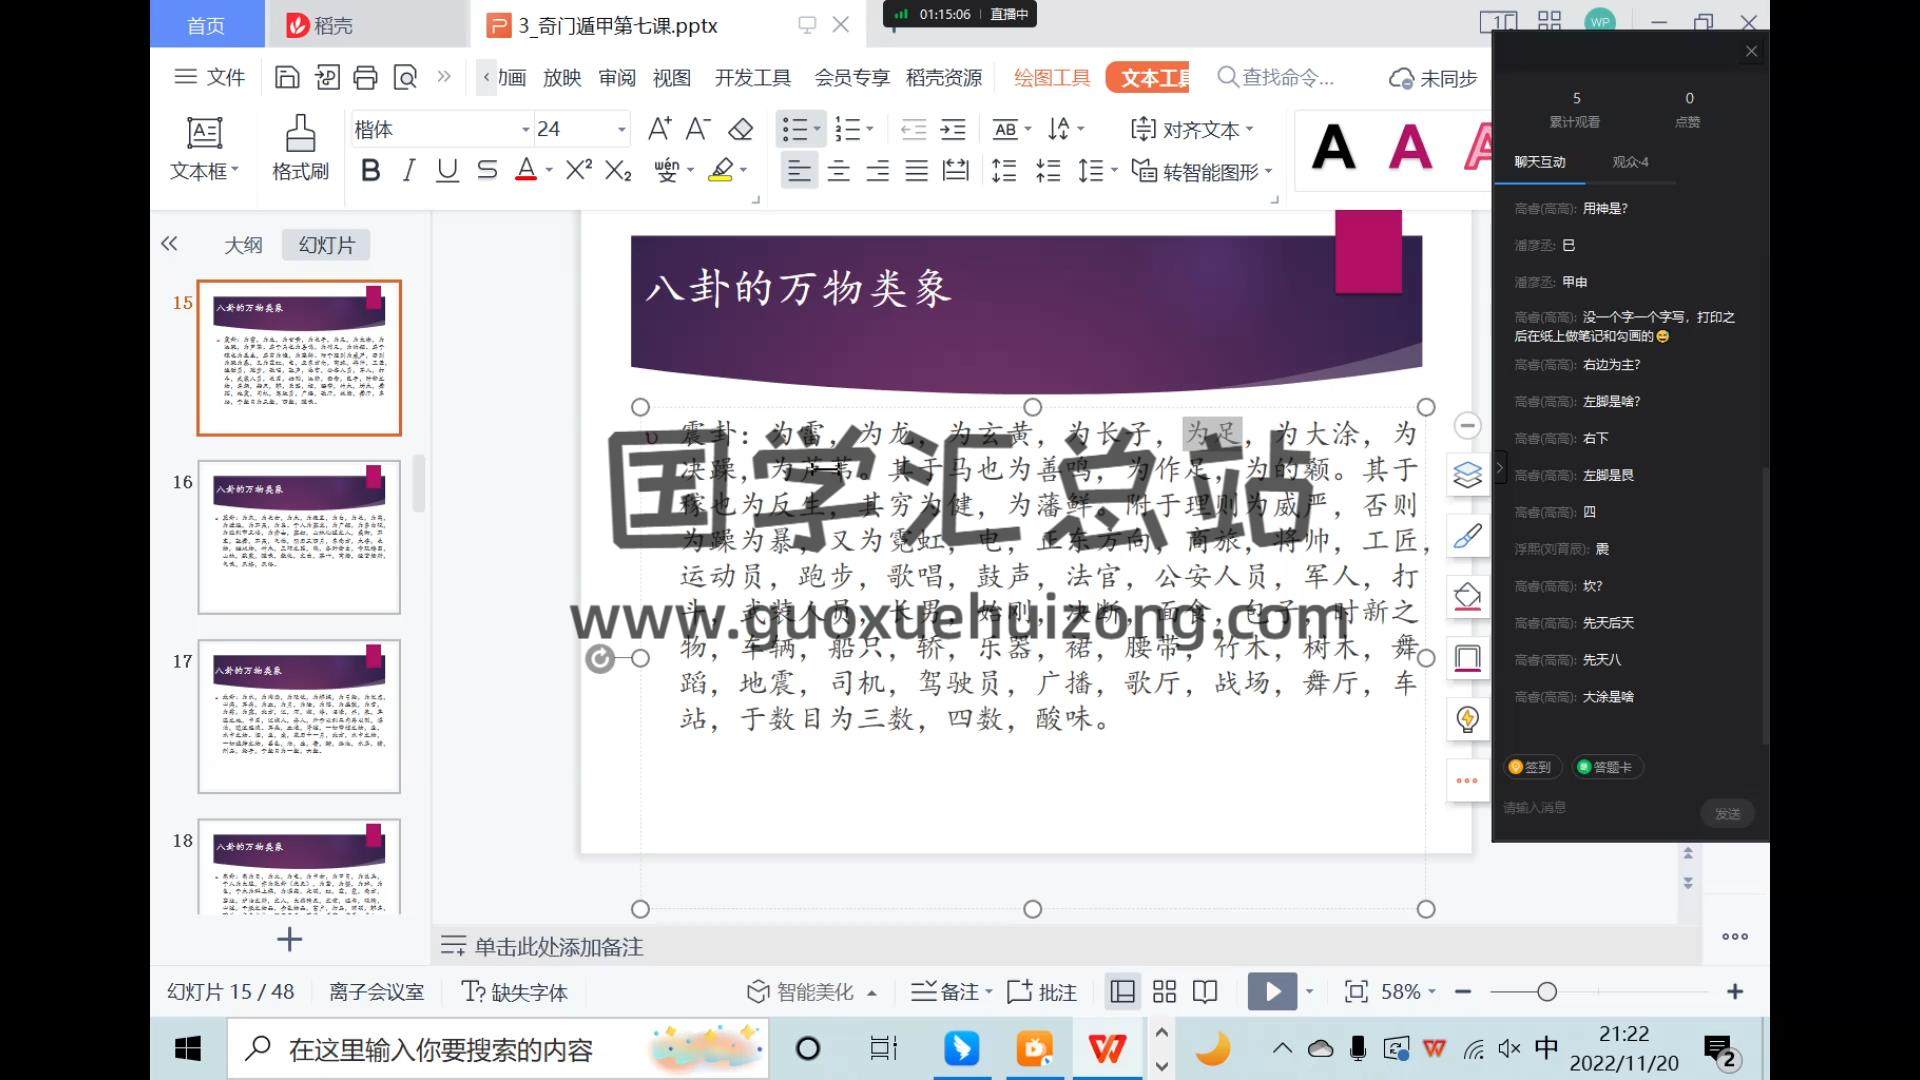Toggle underline formatting
Image resolution: width=1920 pixels, height=1080 pixels.
(447, 170)
